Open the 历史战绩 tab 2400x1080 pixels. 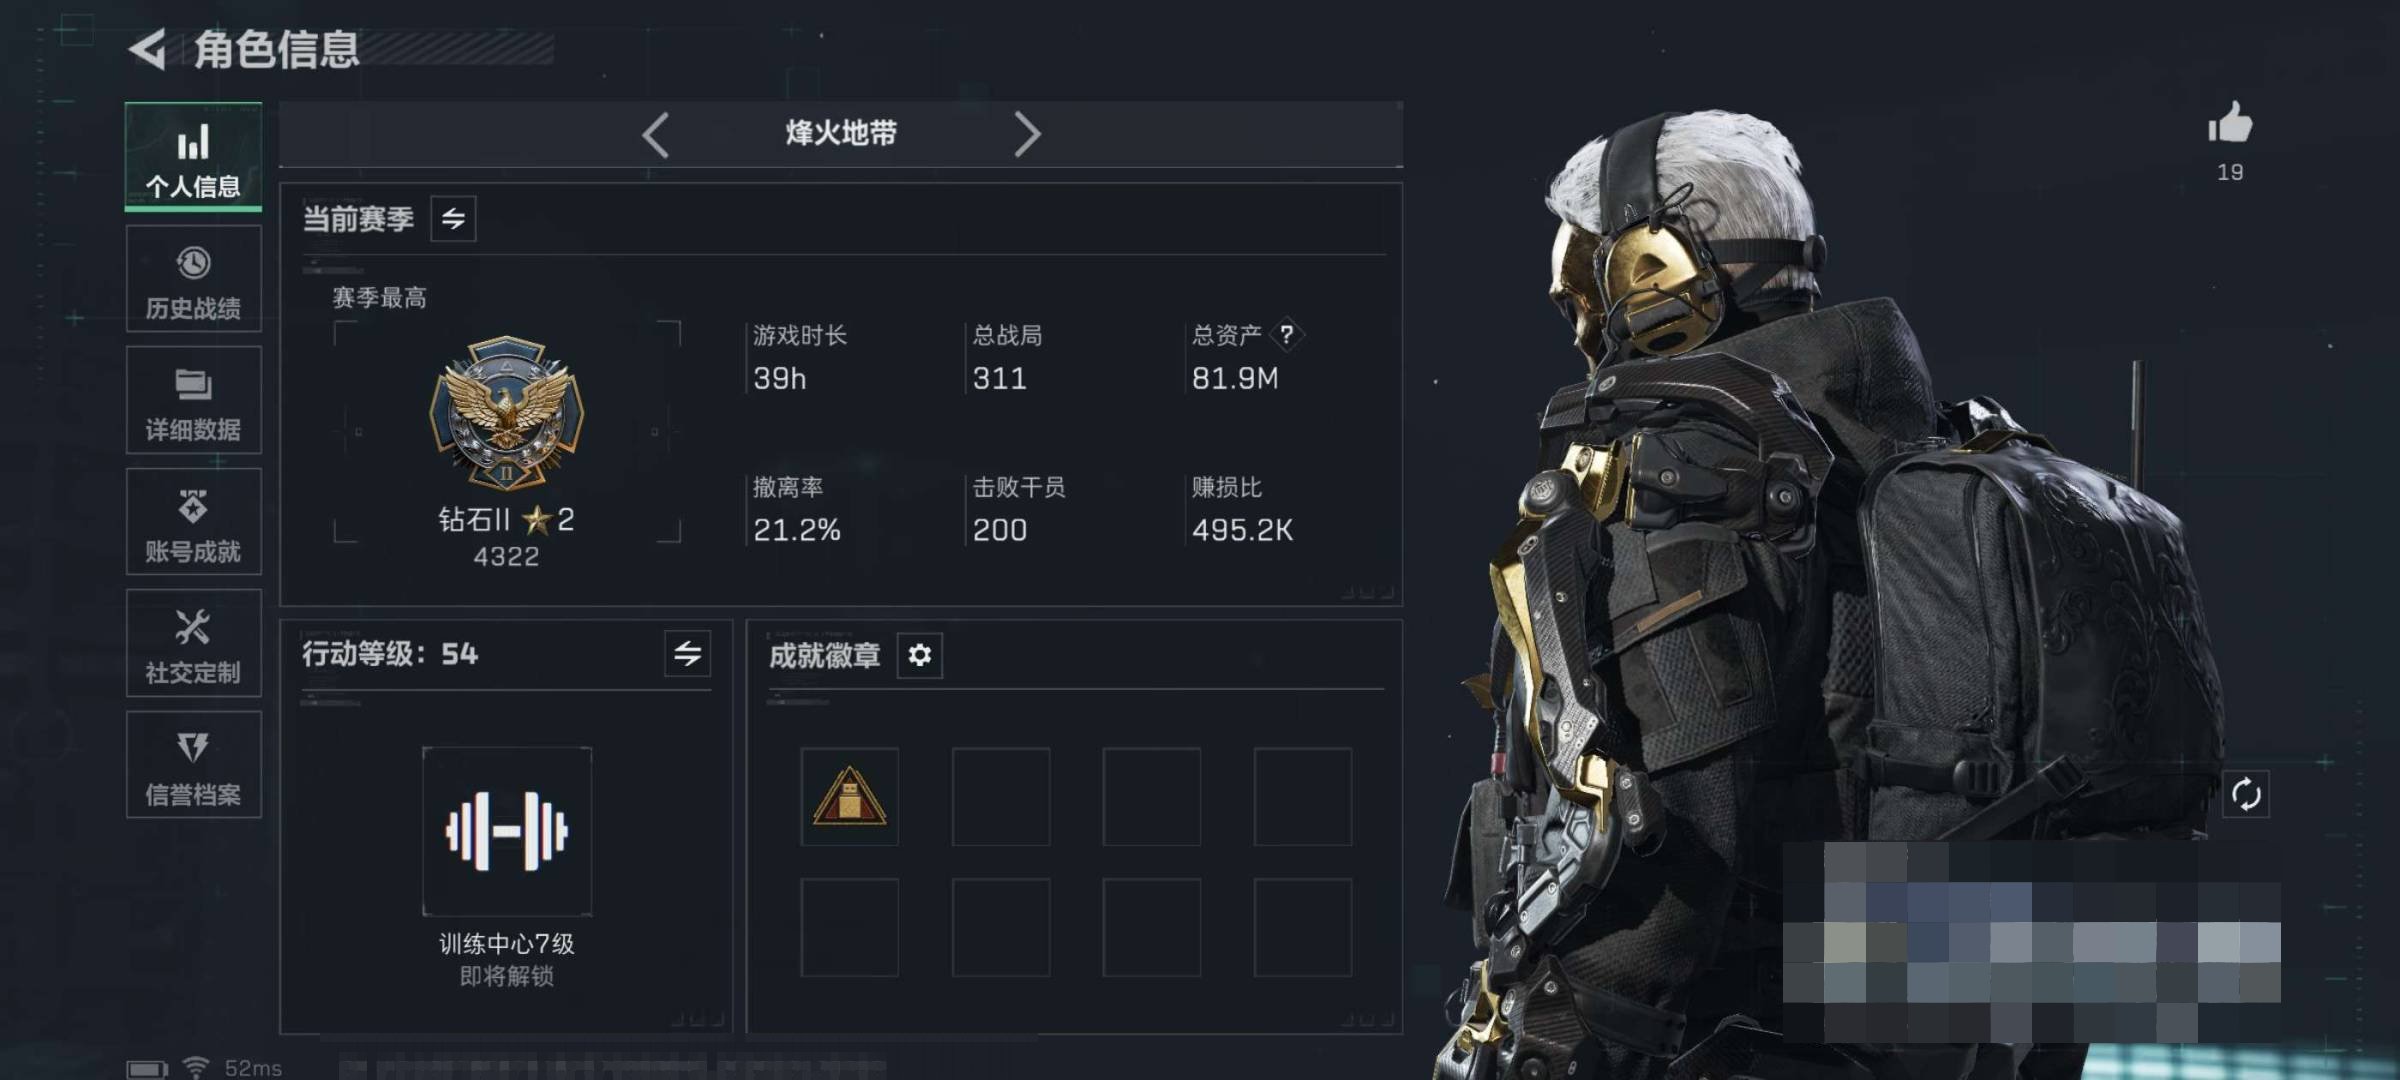click(194, 279)
